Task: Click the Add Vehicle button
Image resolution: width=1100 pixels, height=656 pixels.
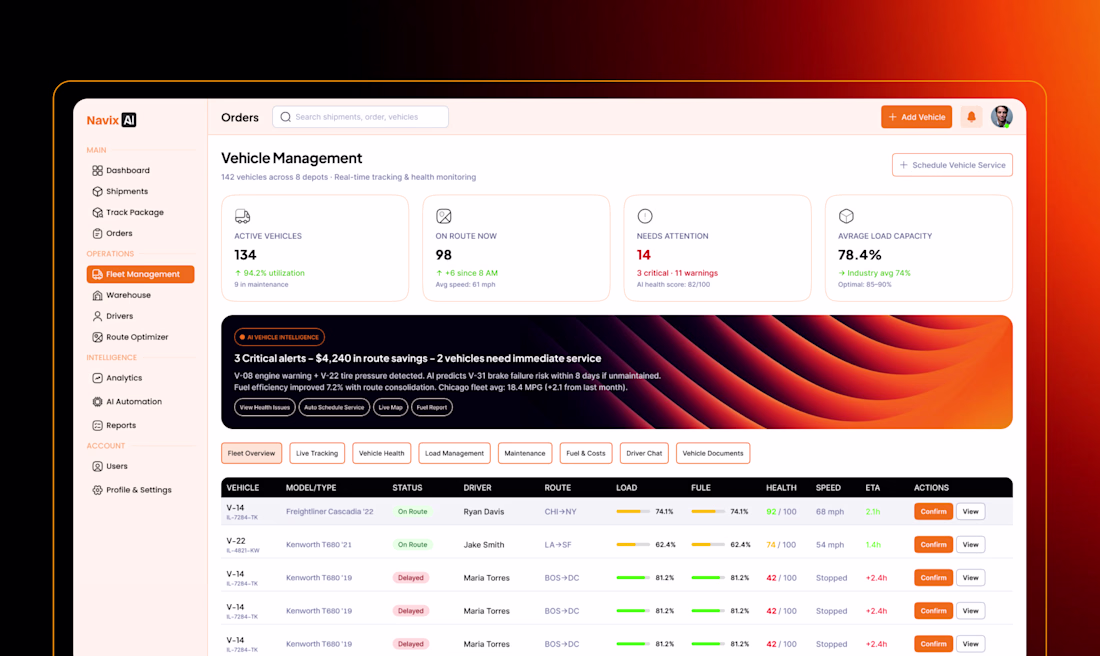Action: (916, 117)
